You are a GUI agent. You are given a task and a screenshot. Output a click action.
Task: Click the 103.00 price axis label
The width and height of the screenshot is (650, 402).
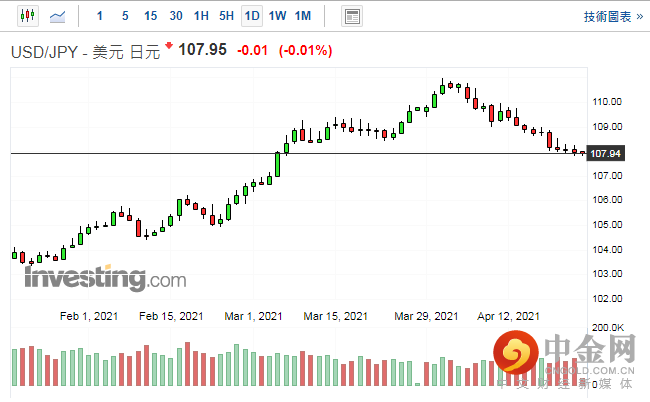607,274
